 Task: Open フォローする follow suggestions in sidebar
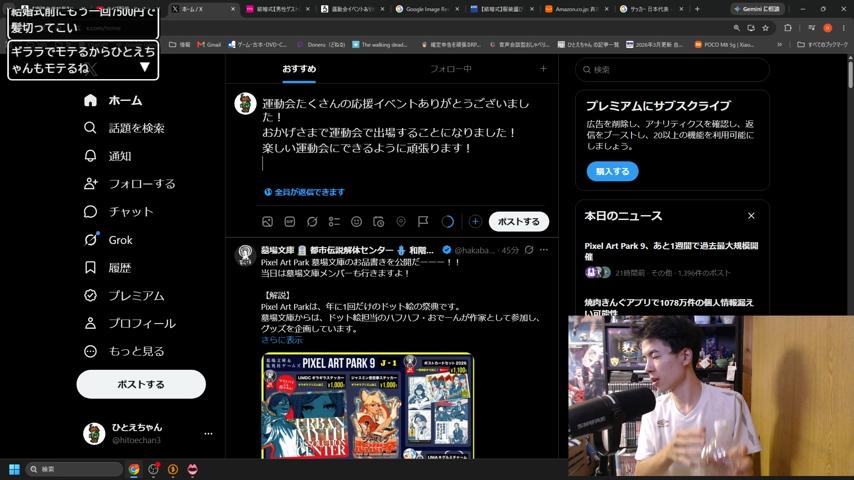[130, 184]
